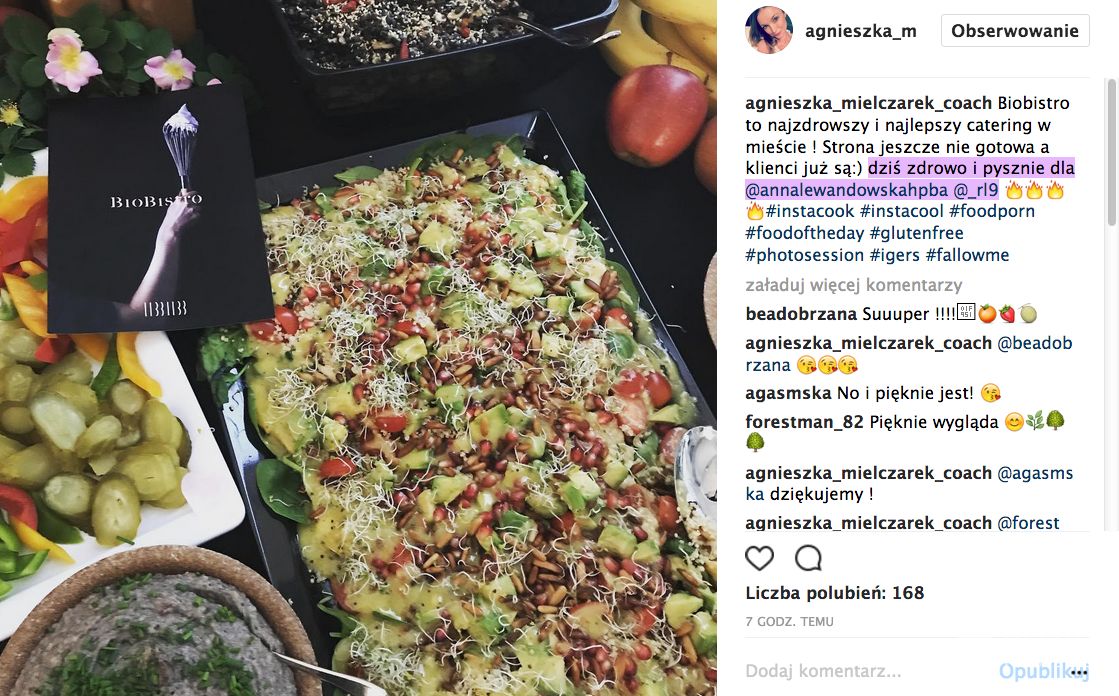Viewport: 1119px width, 696px height.
Task: Click the Biobistro salad photo
Action: (358, 348)
